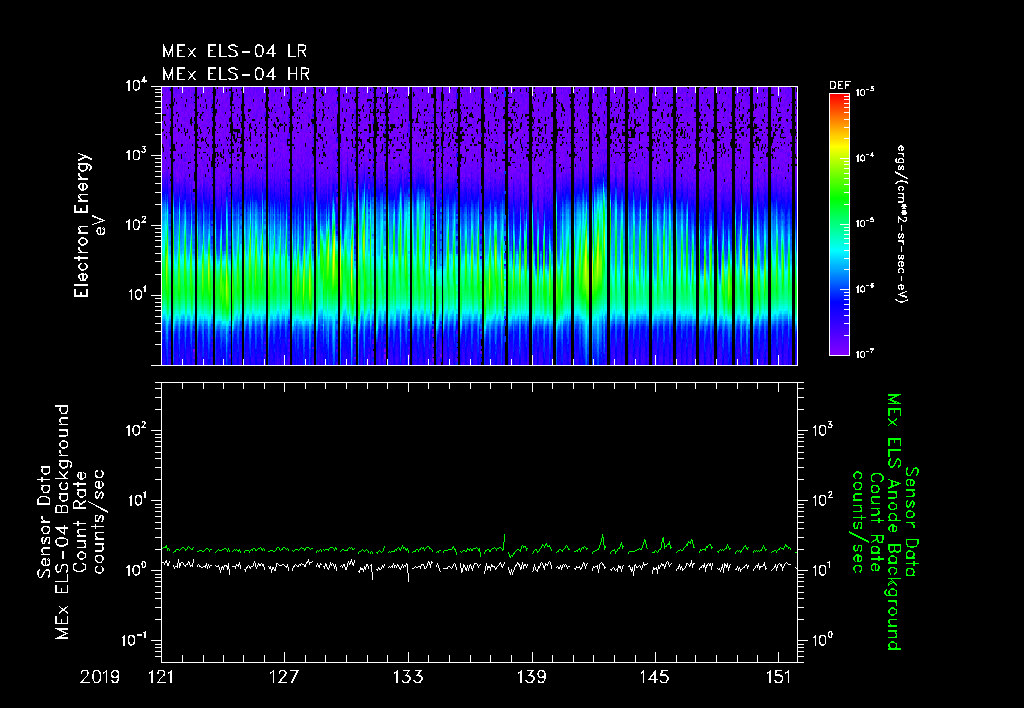Click day 139 on the time axis
This screenshot has width=1024, height=708.
click(x=532, y=677)
